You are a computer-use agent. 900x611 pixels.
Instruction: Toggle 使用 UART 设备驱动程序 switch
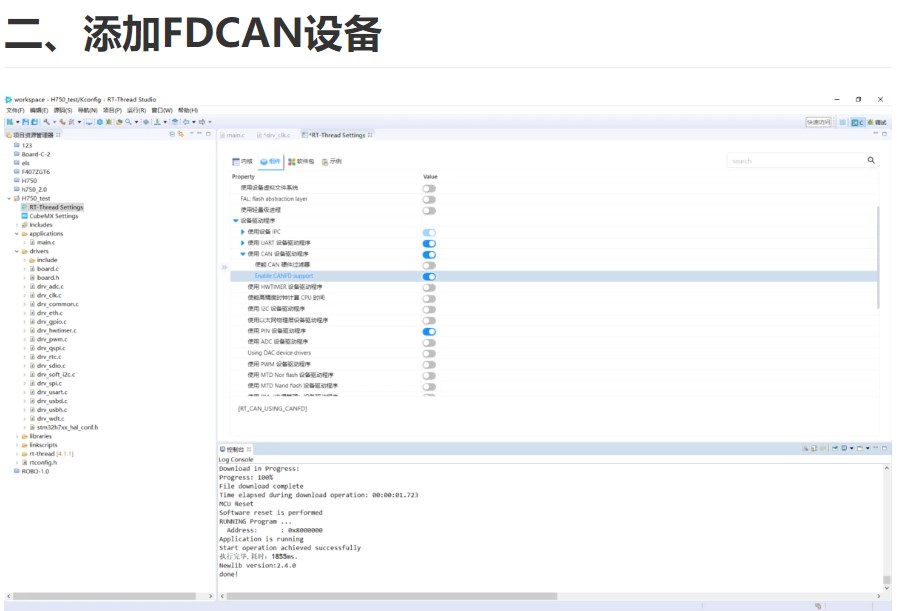[429, 243]
